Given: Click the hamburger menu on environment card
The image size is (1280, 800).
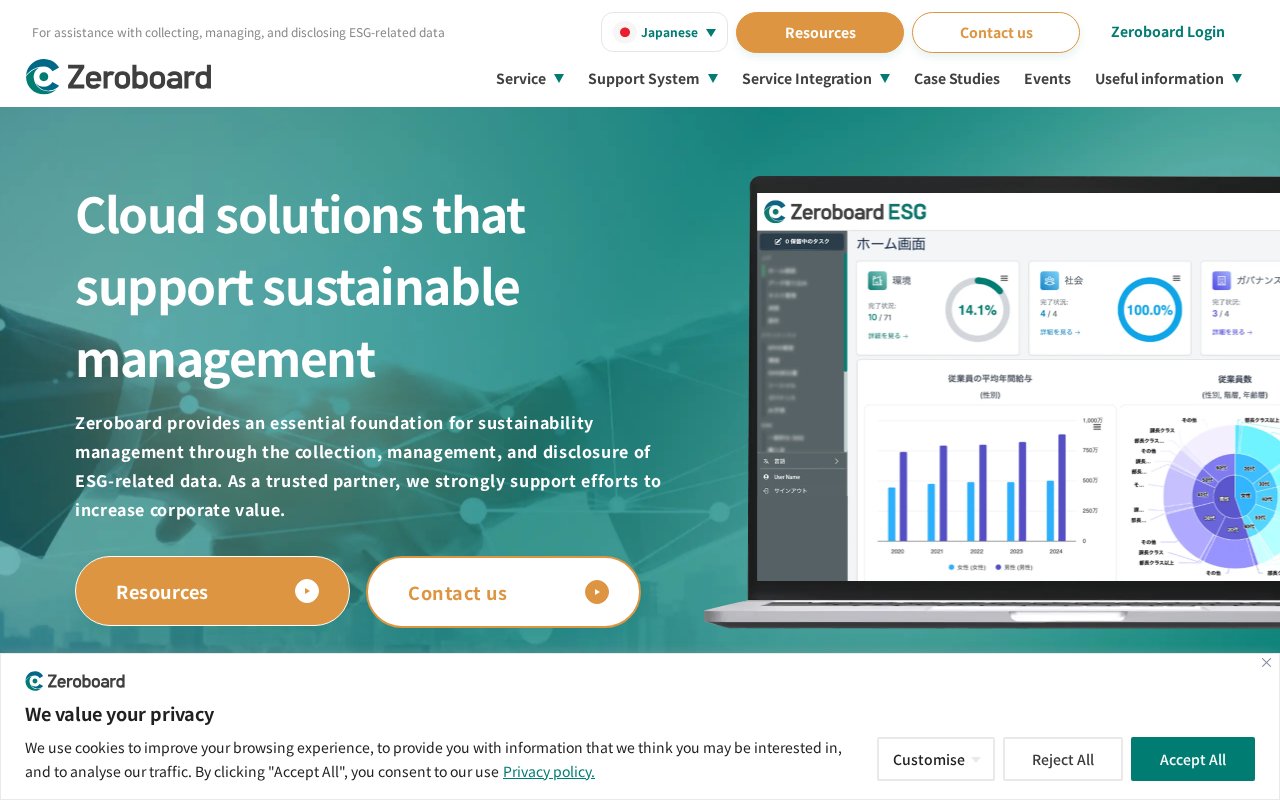Looking at the screenshot, I should [x=1004, y=279].
